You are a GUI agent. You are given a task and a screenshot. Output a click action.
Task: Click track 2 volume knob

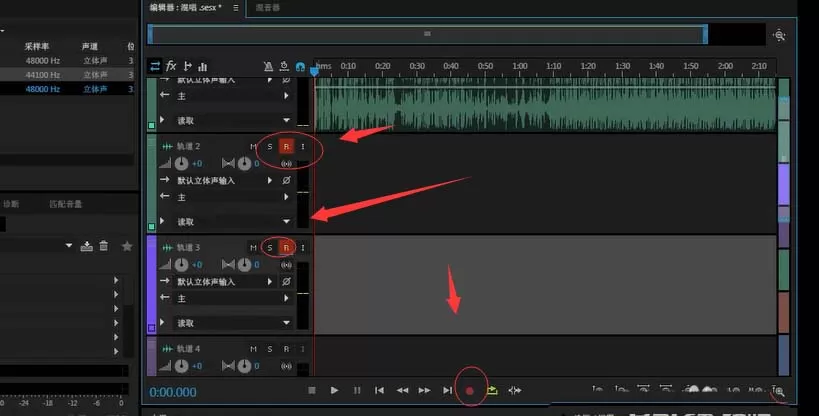tap(181, 164)
